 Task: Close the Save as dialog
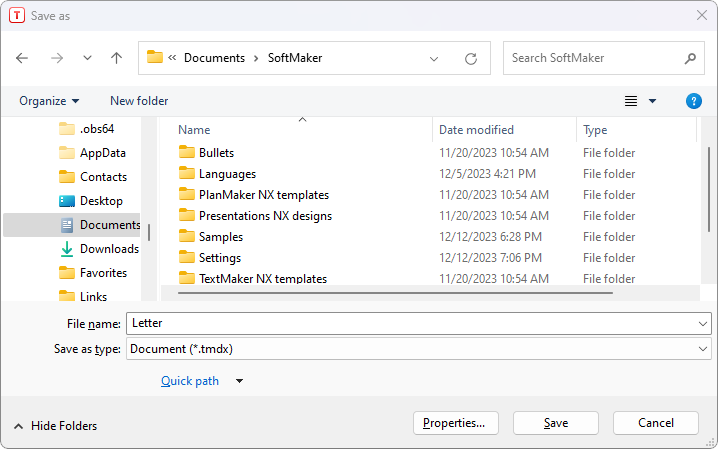[702, 15]
